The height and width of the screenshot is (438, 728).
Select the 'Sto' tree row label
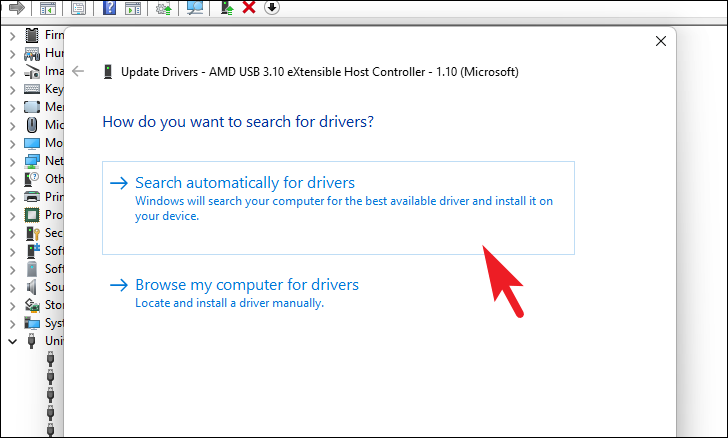tap(54, 305)
